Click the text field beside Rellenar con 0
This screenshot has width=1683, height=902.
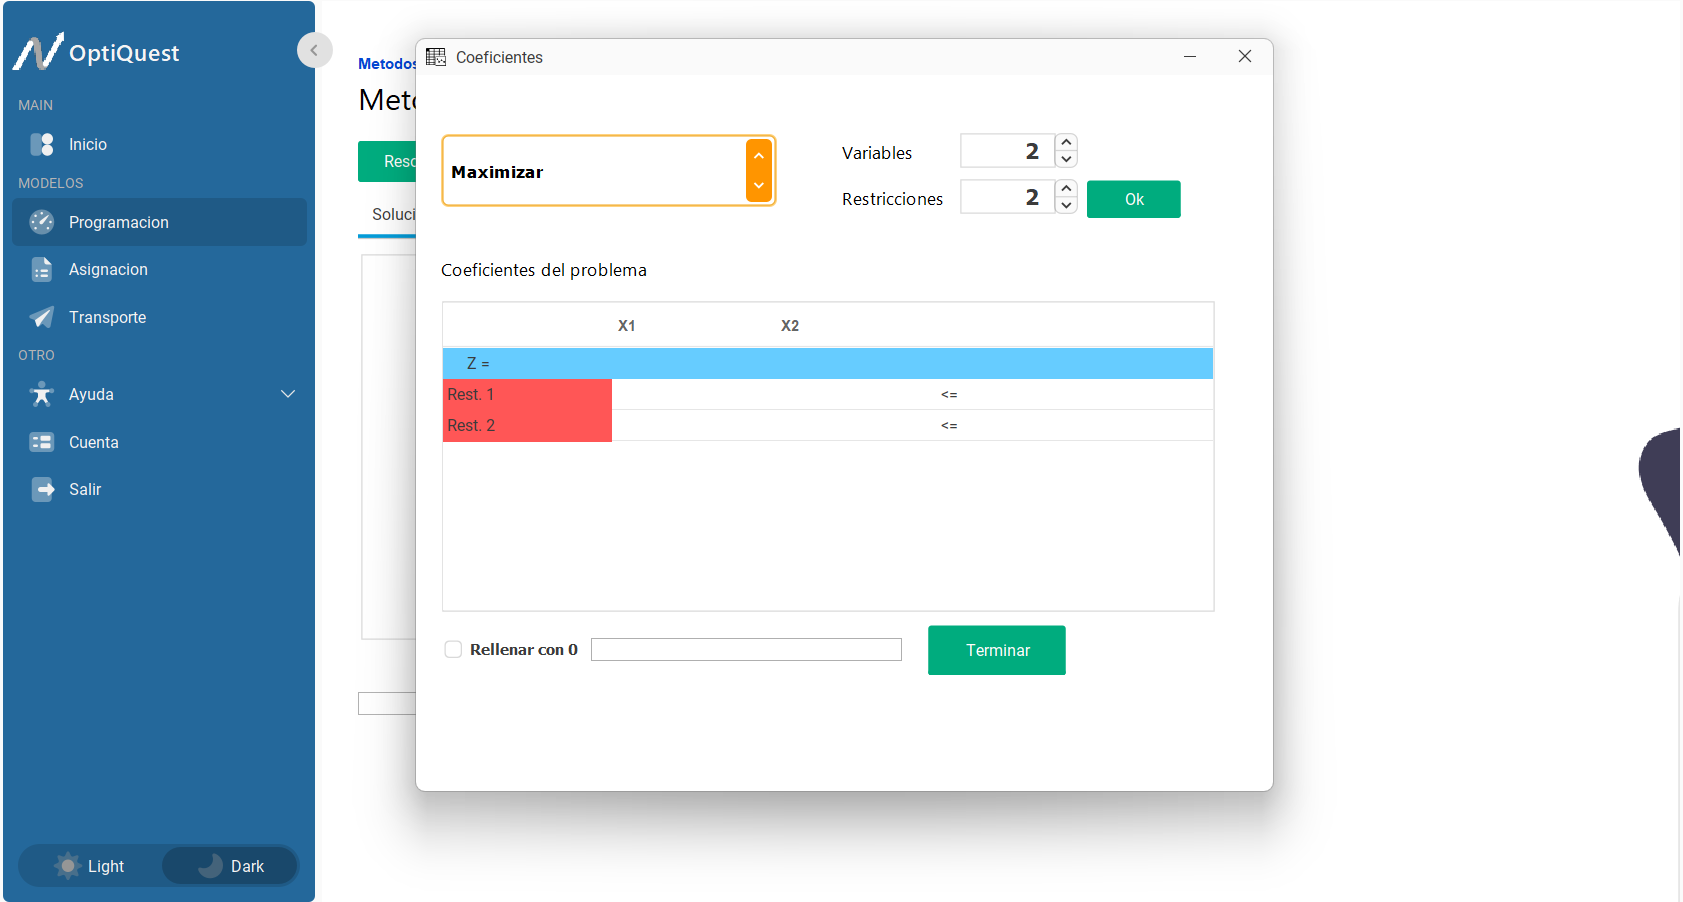[746, 650]
